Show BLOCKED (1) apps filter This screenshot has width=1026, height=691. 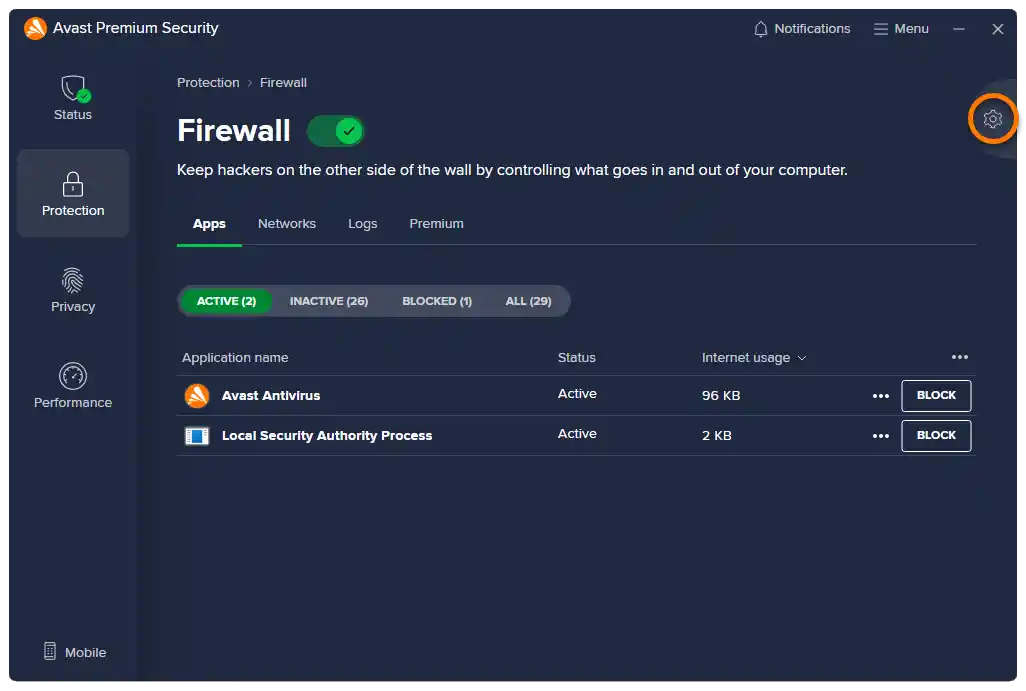436,301
